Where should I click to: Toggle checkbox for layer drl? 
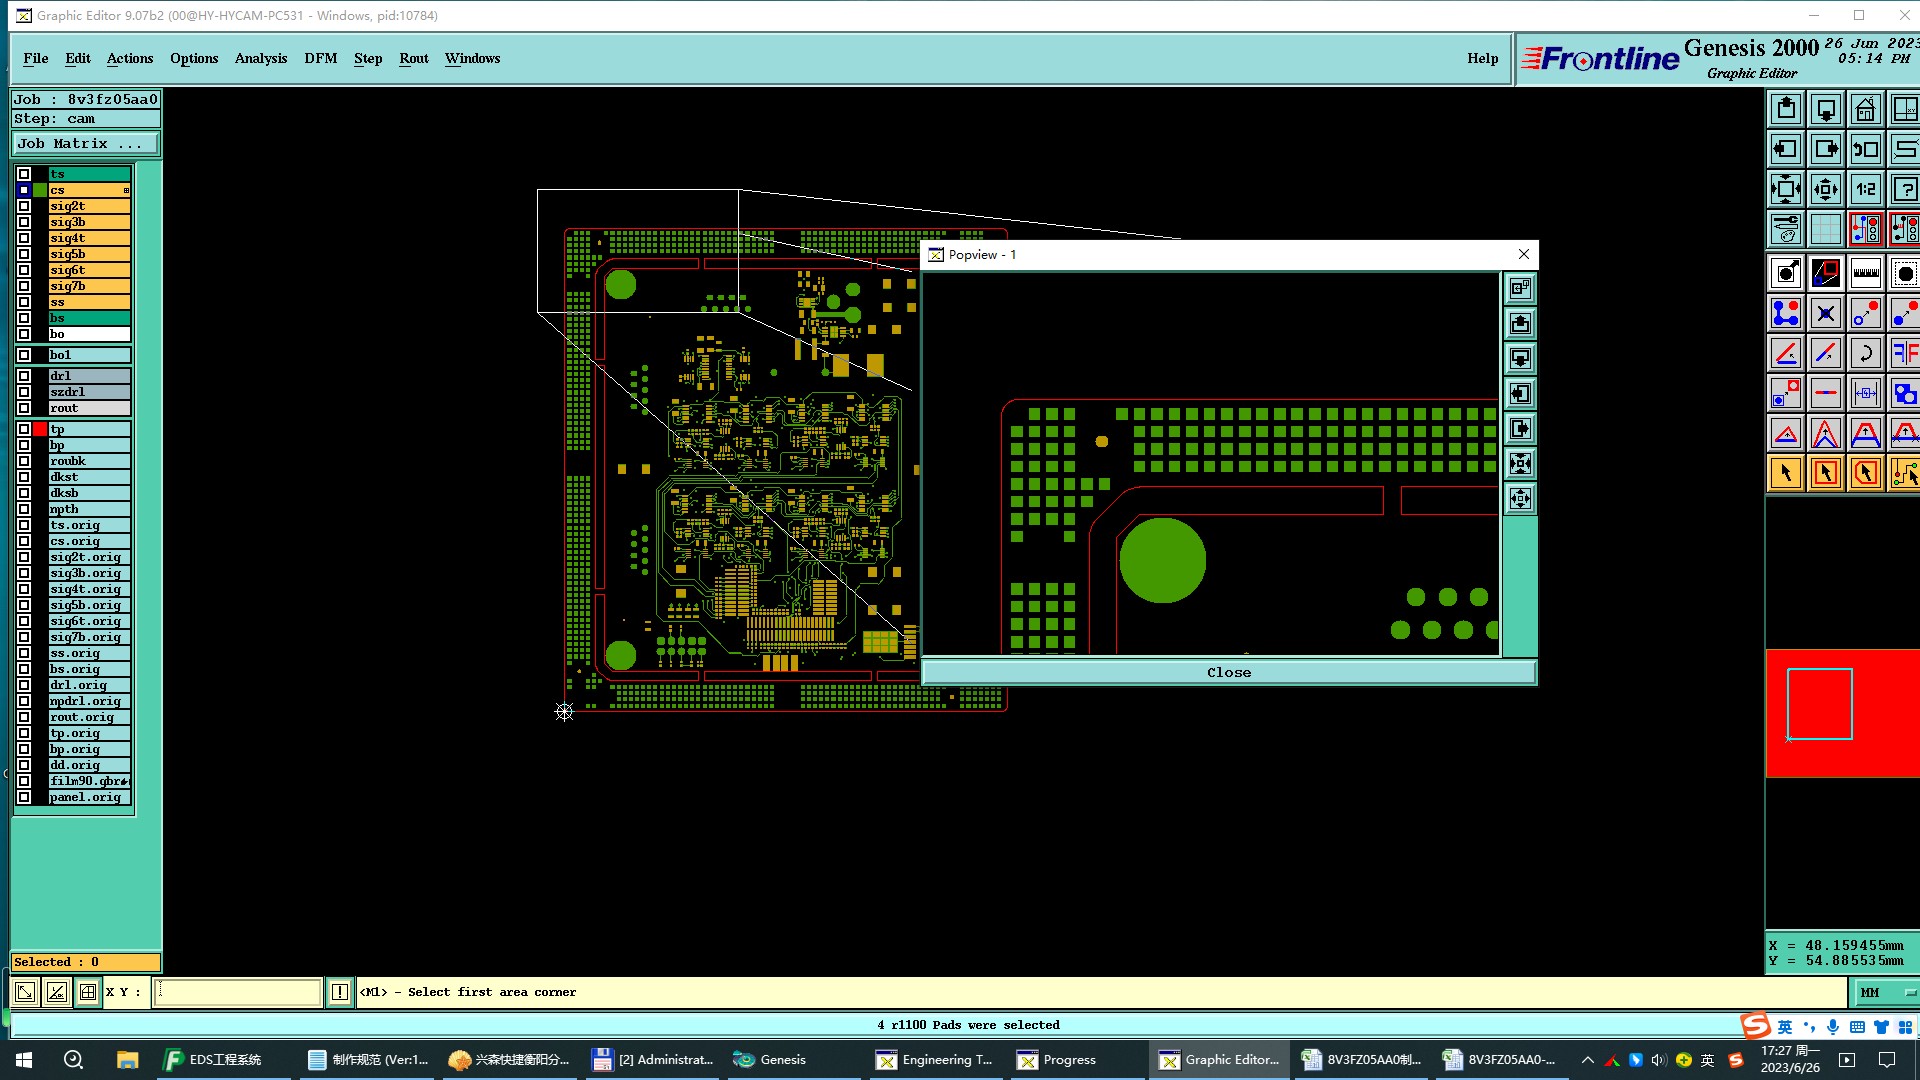tap(24, 376)
